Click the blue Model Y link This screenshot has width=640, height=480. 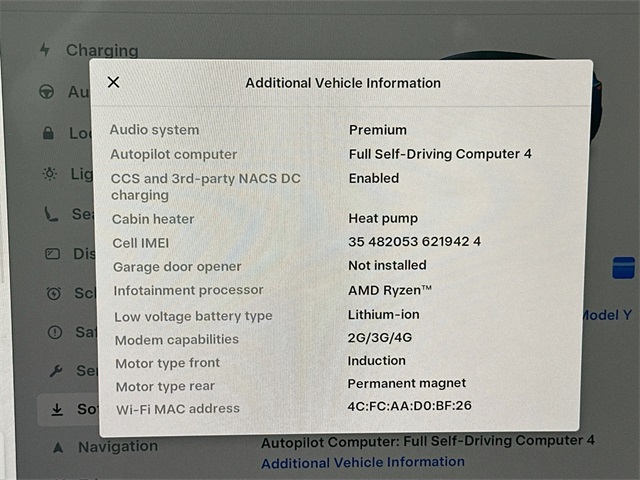607,315
